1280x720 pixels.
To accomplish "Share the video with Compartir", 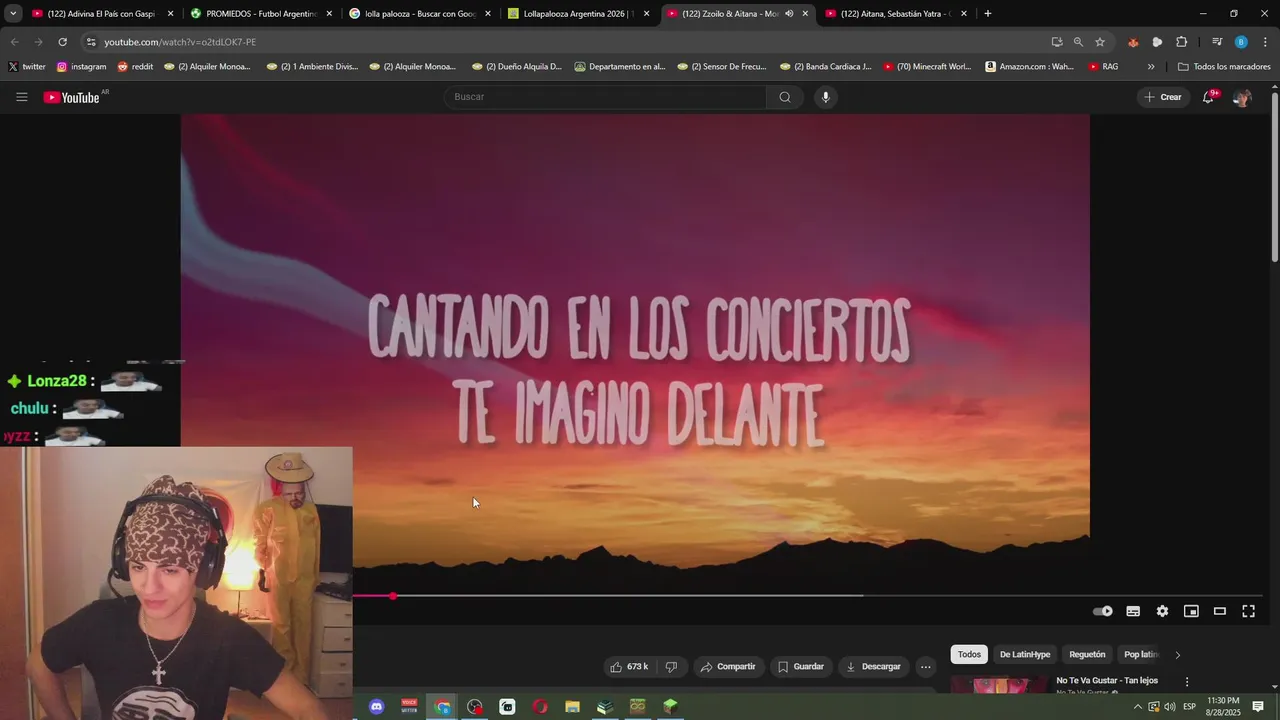I will tap(728, 667).
